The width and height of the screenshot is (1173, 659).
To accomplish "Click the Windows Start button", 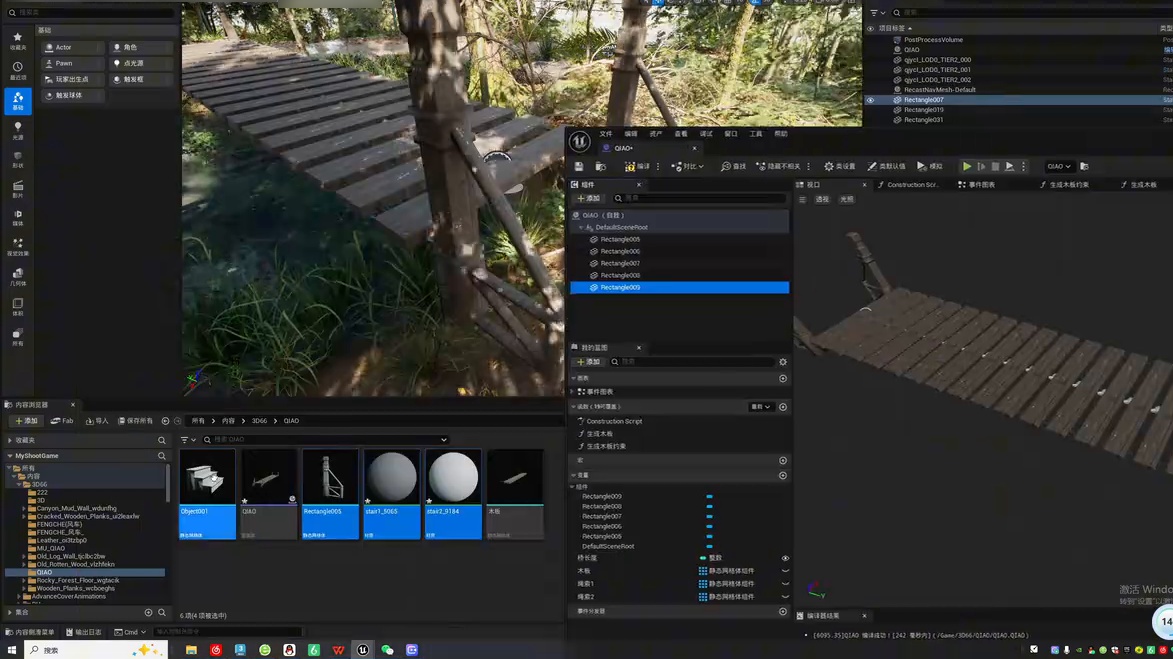I will click(x=12, y=650).
